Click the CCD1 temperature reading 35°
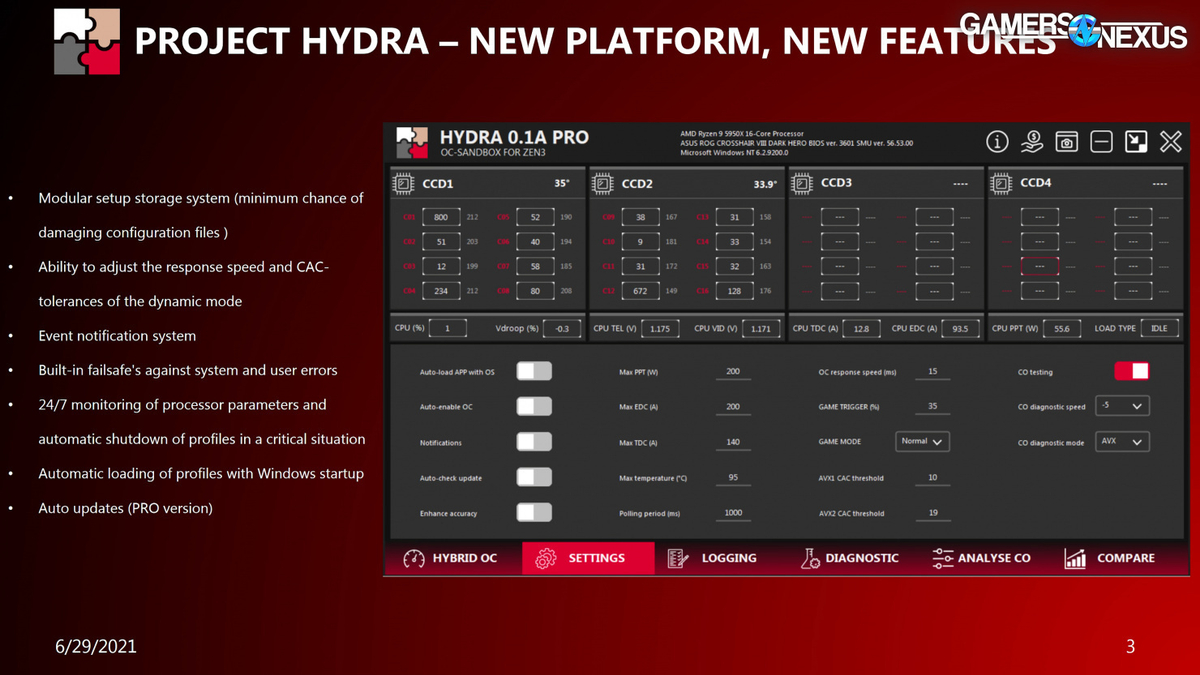 point(561,184)
